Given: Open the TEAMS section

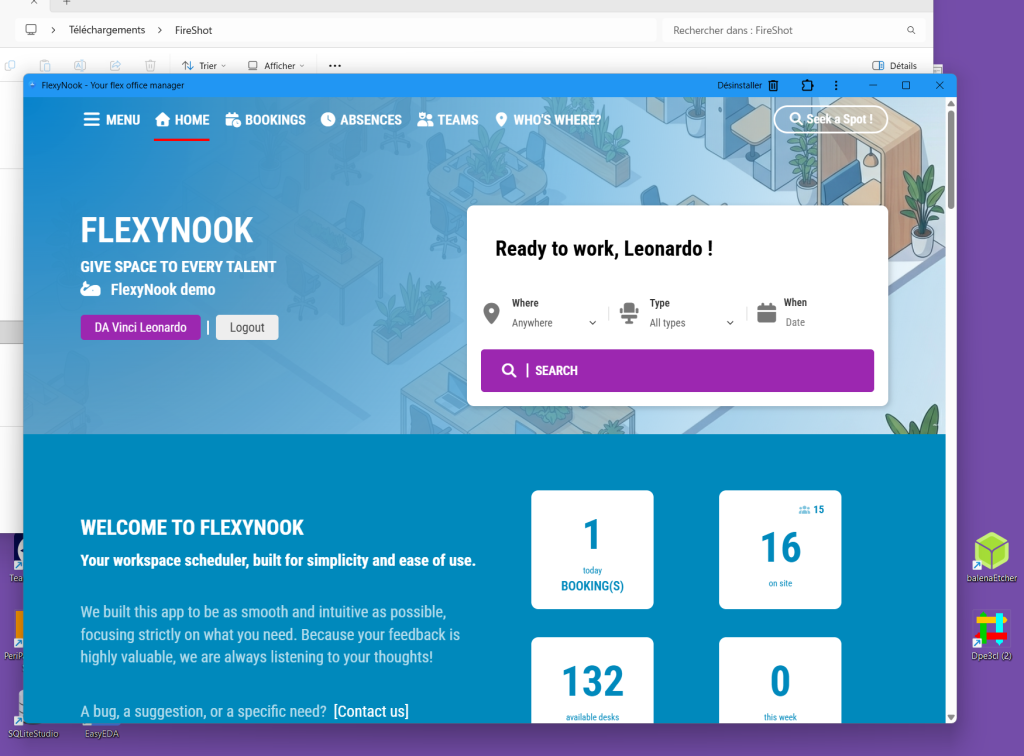Looking at the screenshot, I should coord(448,119).
